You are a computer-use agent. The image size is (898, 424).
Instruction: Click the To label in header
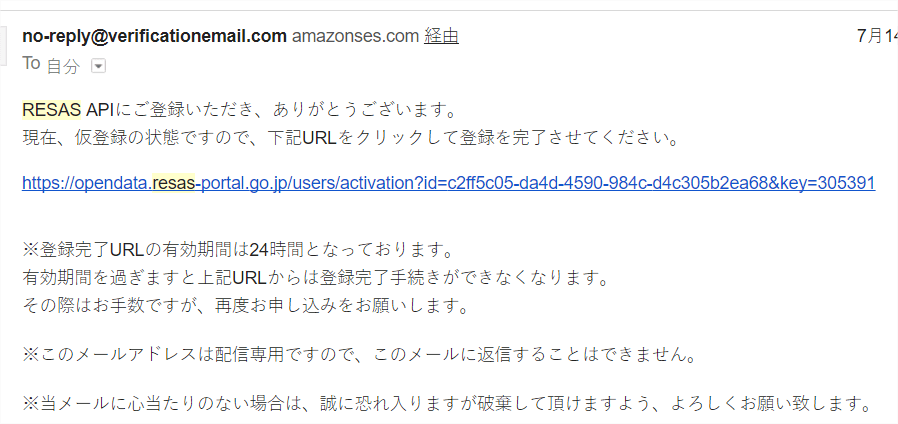(x=31, y=64)
